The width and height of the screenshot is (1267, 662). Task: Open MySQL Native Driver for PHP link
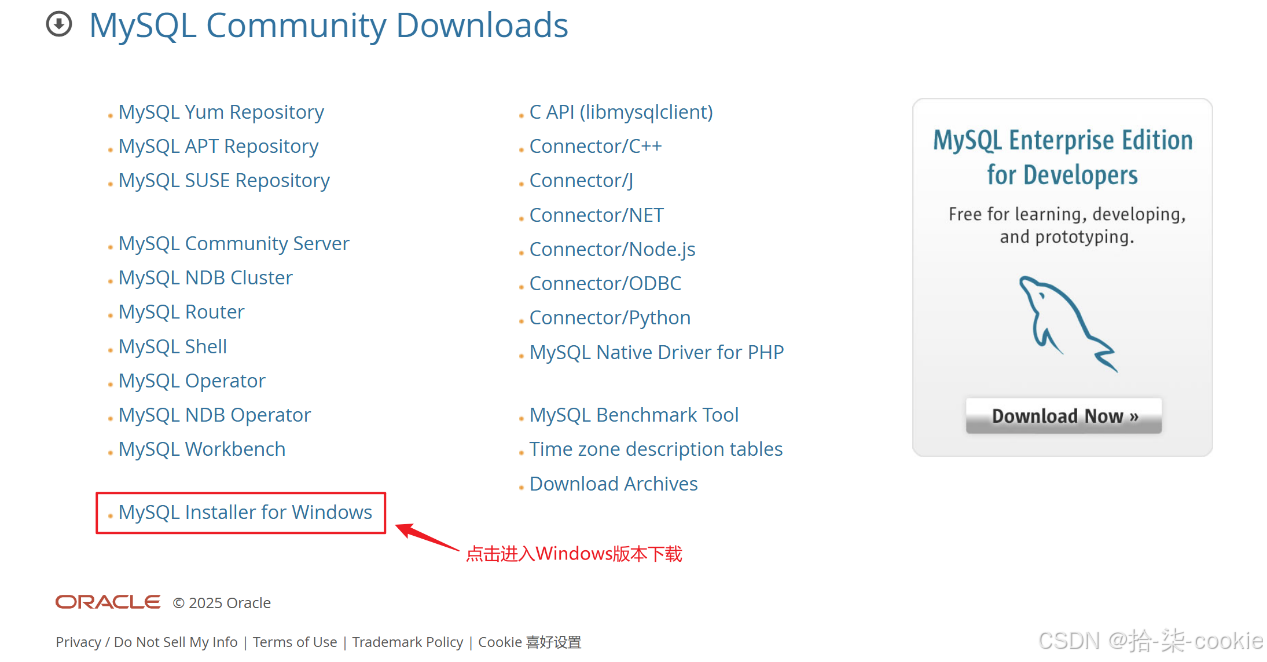tap(657, 352)
